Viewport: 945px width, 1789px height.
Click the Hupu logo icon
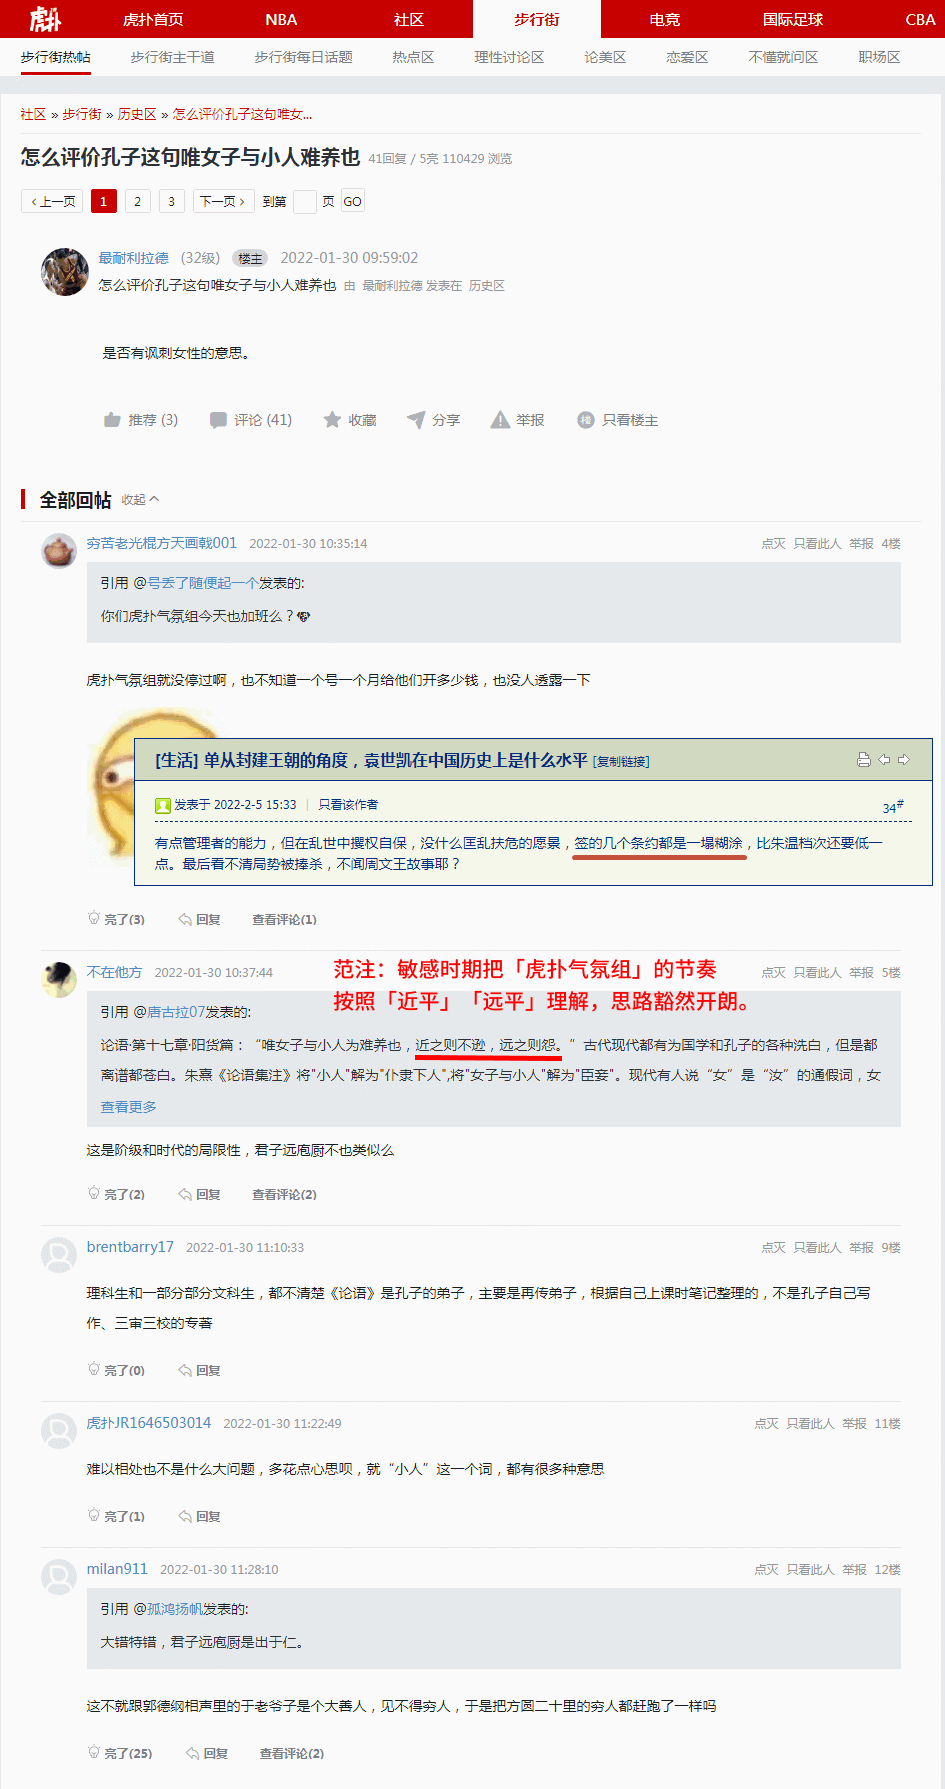tap(45, 19)
